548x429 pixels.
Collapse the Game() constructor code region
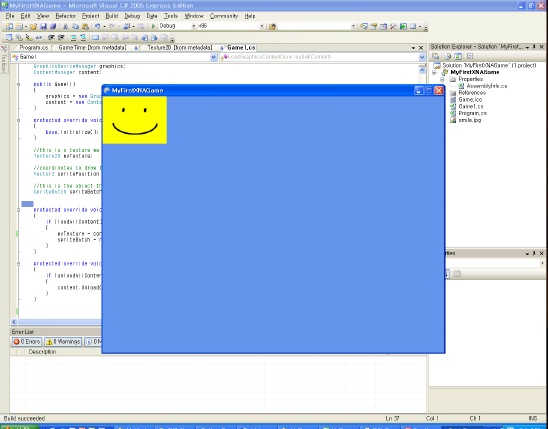click(19, 84)
